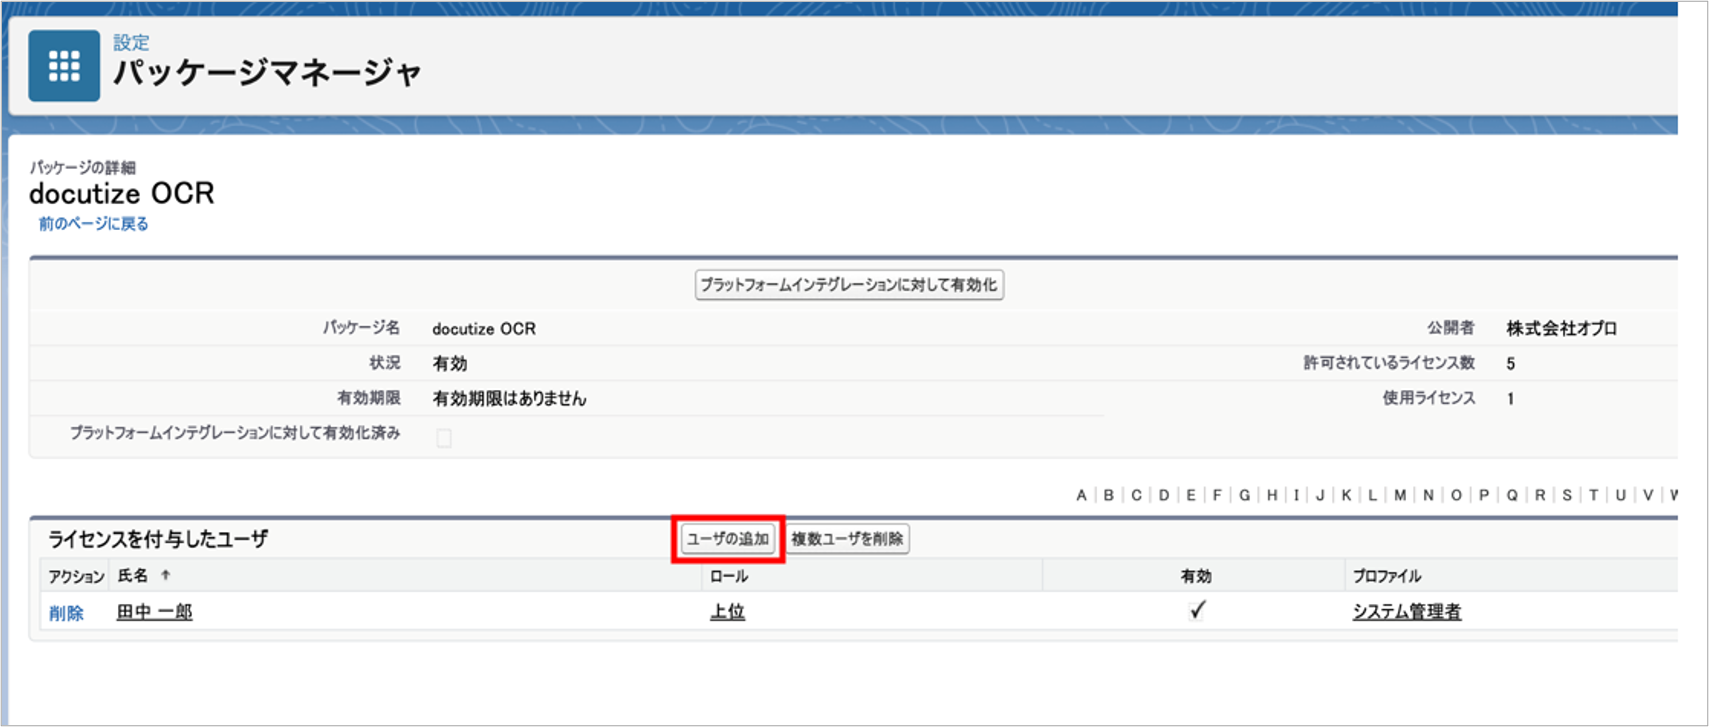
Task: Filter users by letter V
Action: pyautogui.click(x=1648, y=495)
